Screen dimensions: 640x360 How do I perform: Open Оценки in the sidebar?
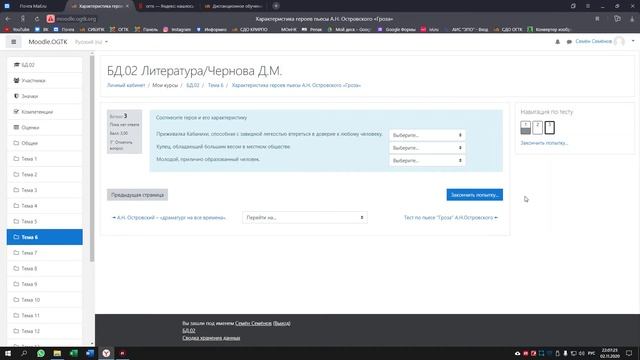(44, 127)
